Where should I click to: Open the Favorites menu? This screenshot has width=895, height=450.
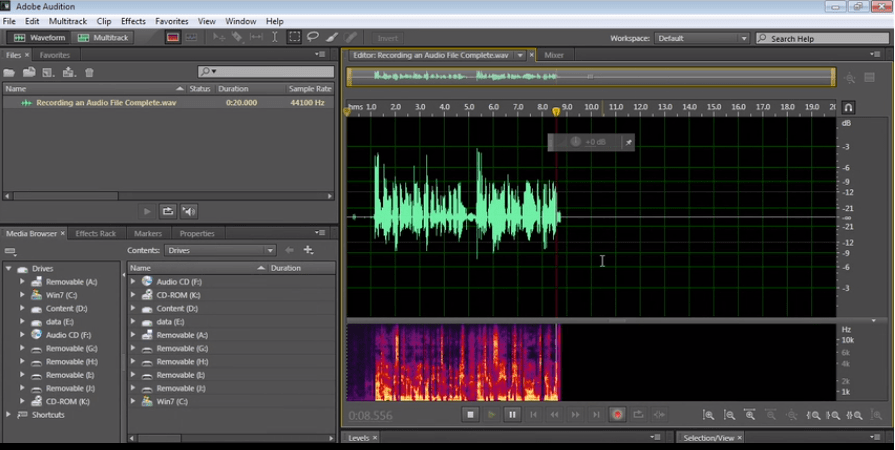point(171,21)
